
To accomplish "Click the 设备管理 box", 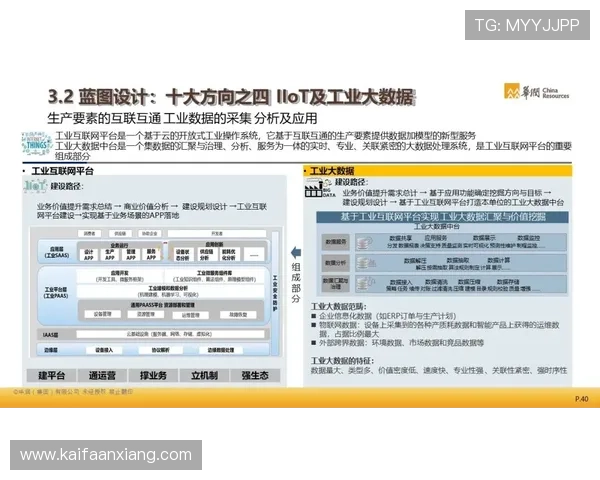I will 103,314.
